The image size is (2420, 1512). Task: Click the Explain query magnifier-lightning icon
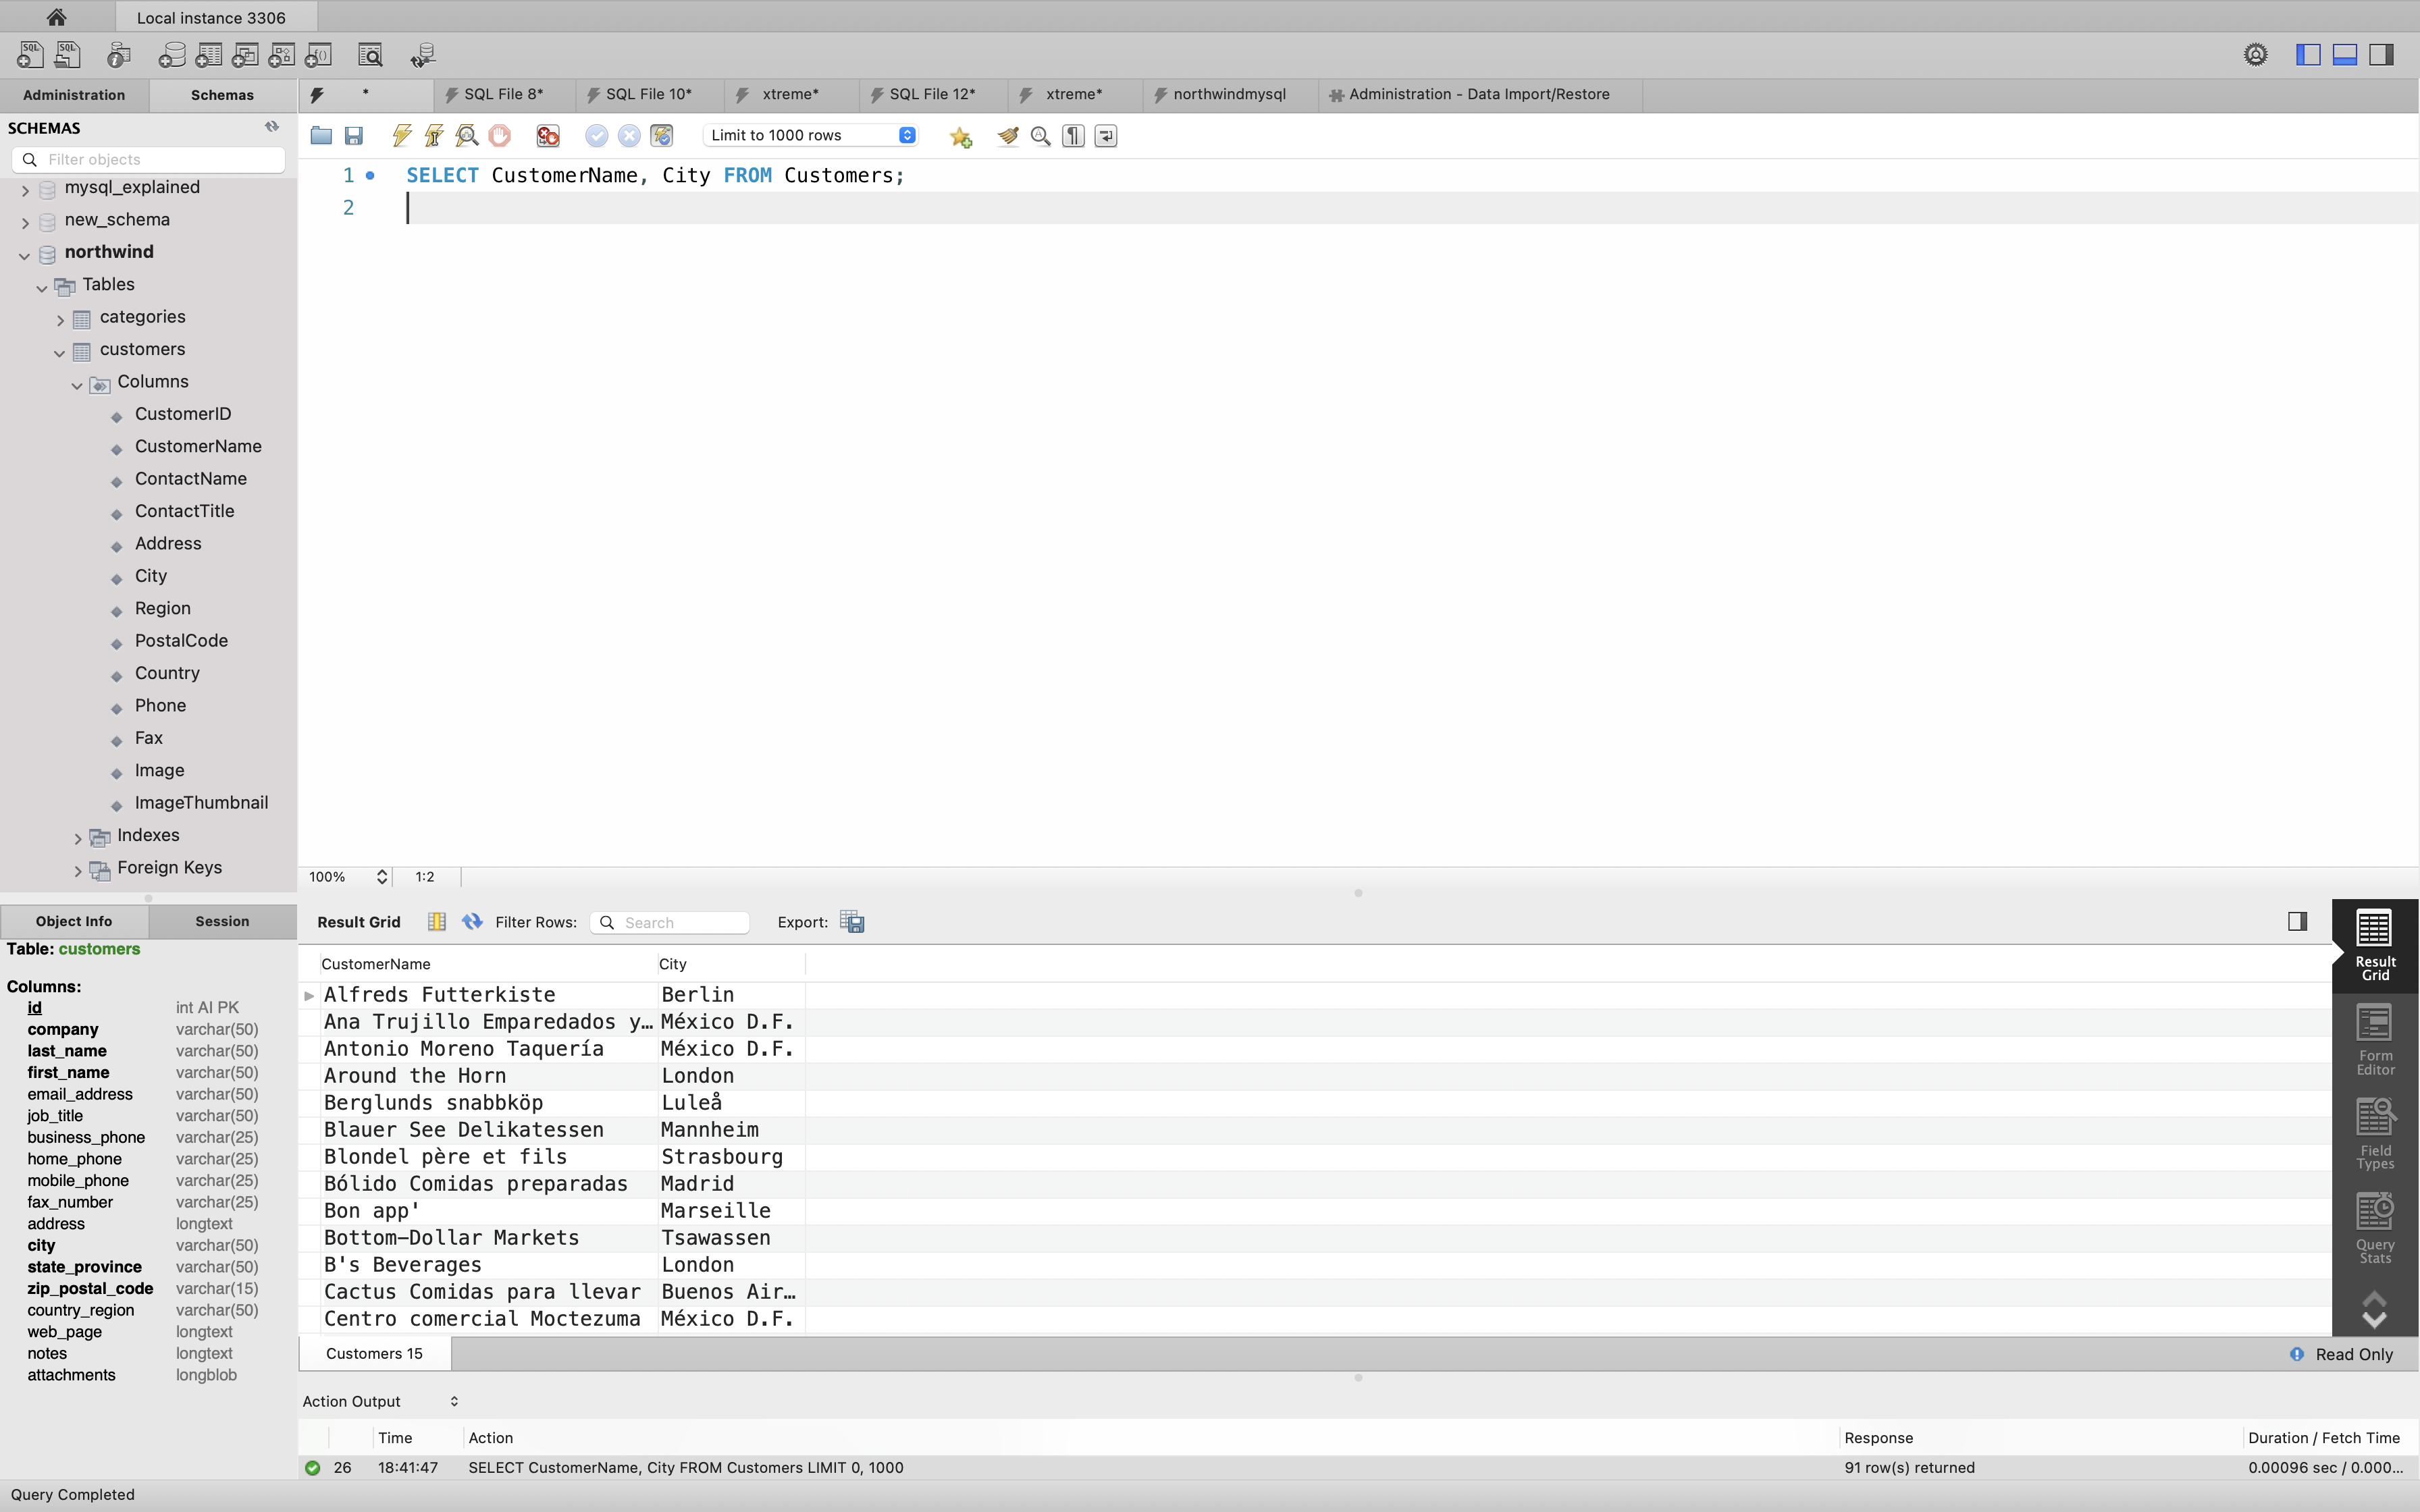467,135
